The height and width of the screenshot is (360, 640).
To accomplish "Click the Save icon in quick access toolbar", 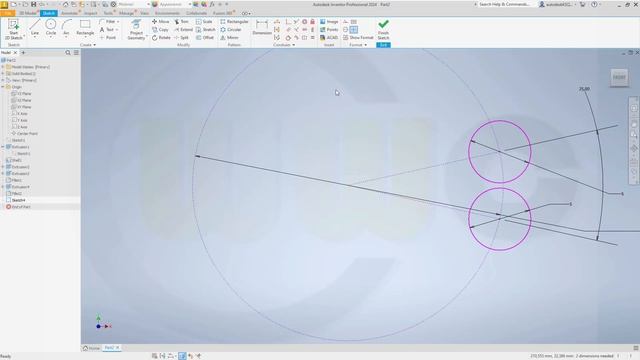I will pos(33,4).
